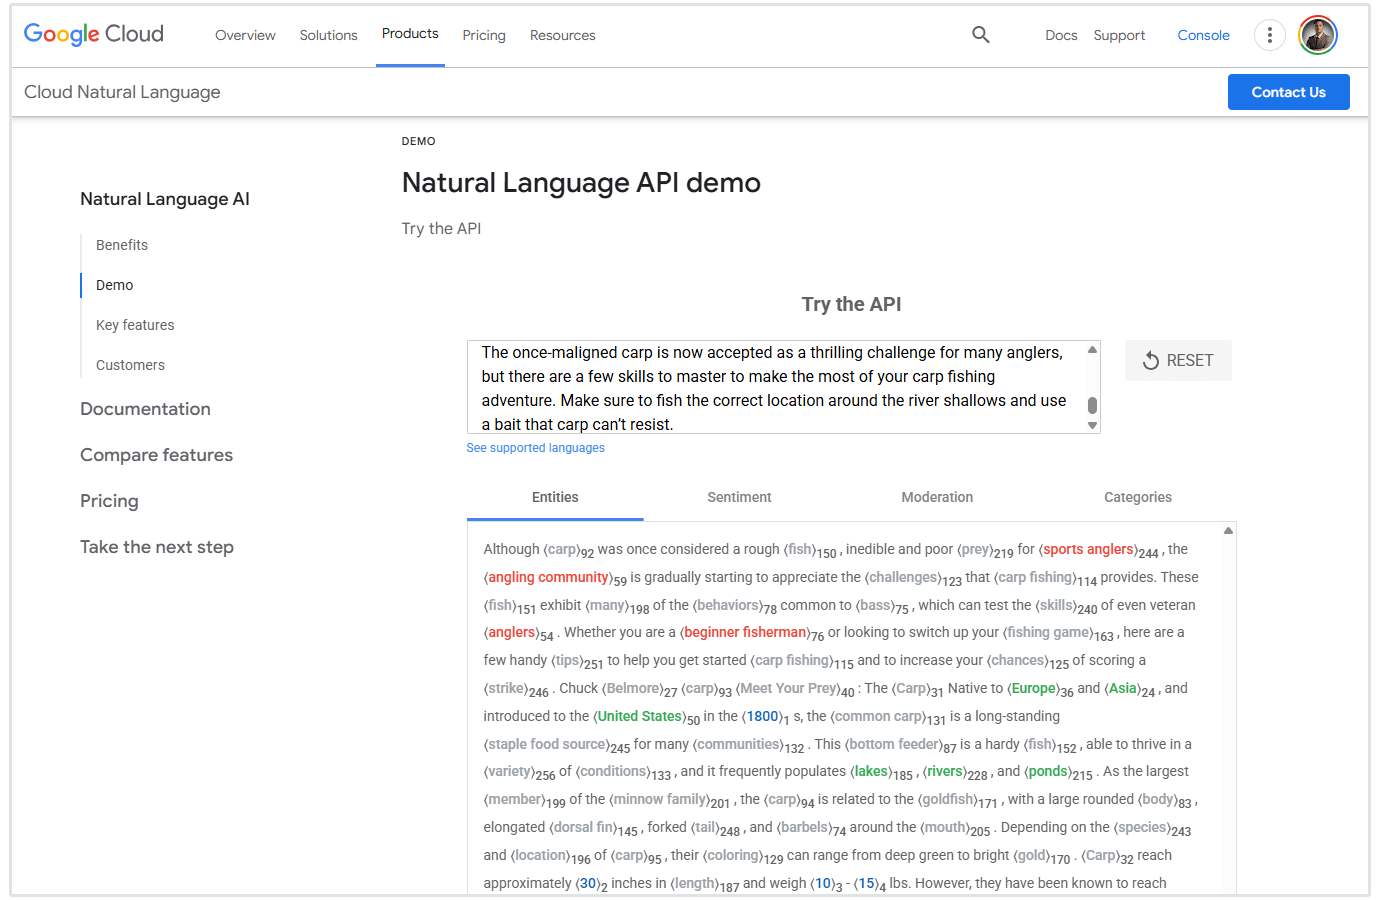
Task: Open the Products menu
Action: (x=410, y=32)
